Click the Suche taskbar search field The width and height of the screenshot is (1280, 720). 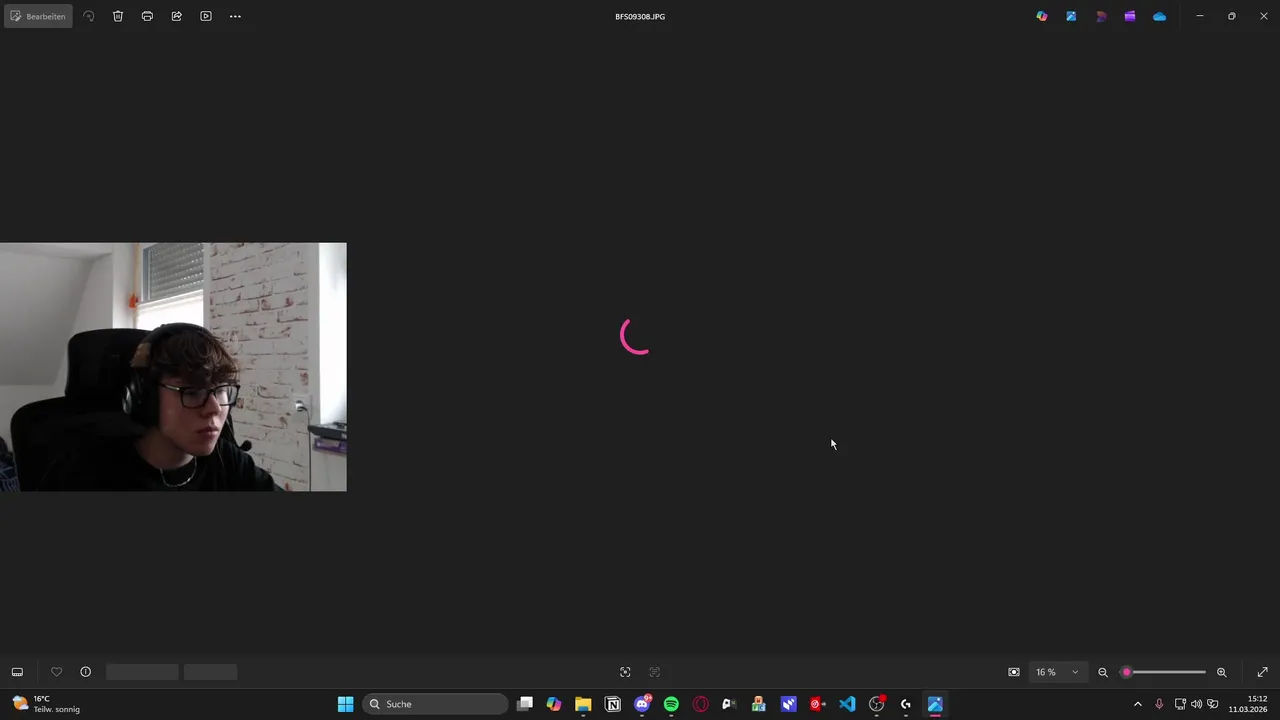pos(435,704)
